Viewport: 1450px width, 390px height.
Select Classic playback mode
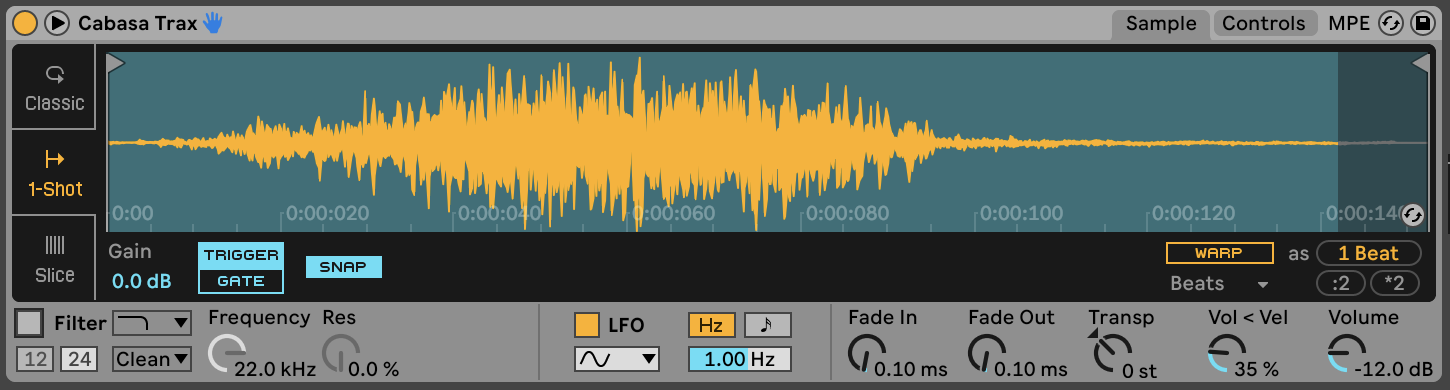point(54,88)
